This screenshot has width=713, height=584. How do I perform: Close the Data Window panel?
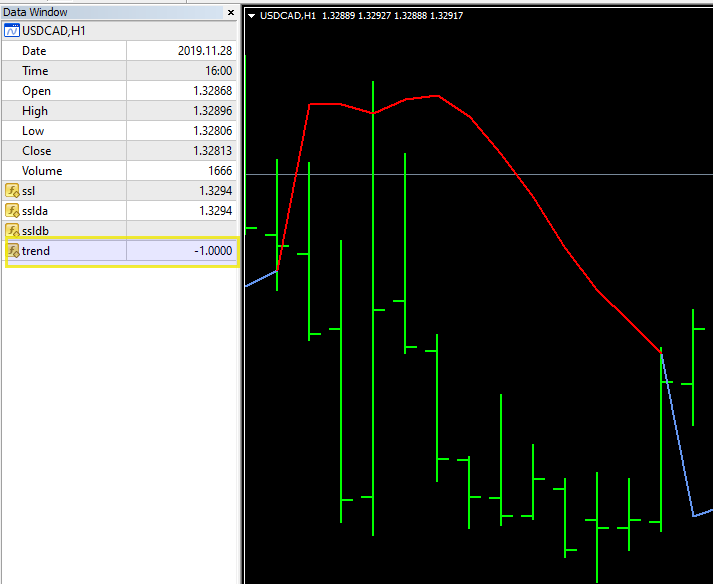point(231,12)
